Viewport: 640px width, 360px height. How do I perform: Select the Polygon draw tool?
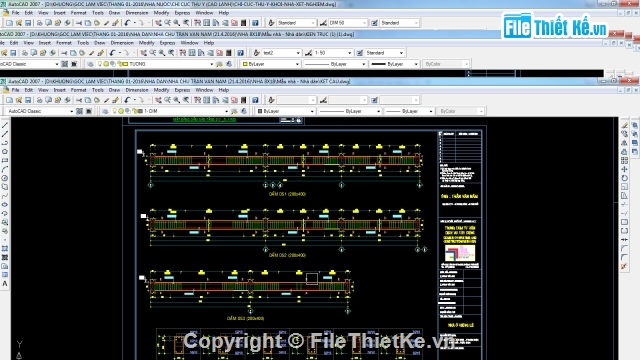5,152
